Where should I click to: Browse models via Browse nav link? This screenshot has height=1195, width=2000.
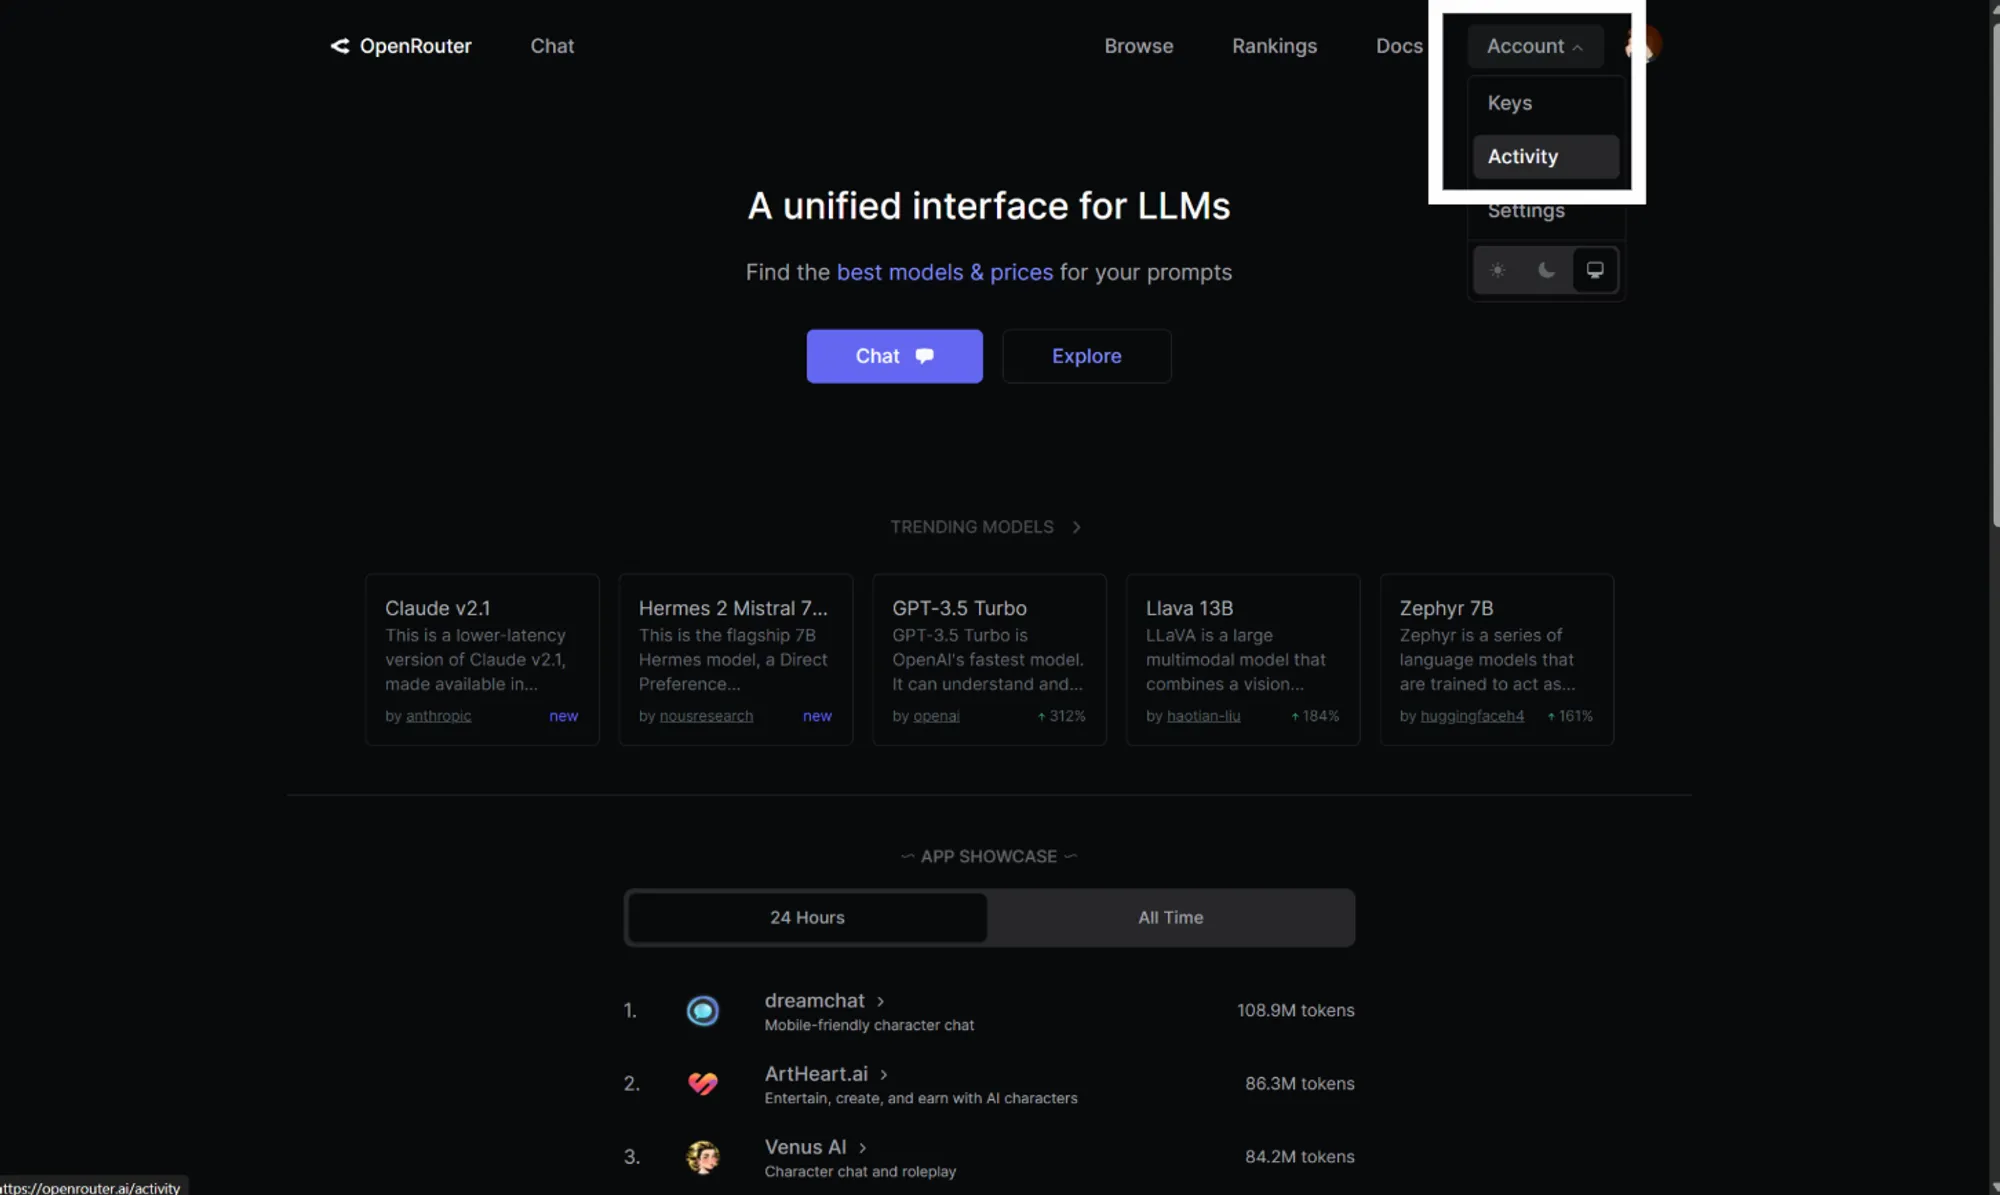[1139, 46]
